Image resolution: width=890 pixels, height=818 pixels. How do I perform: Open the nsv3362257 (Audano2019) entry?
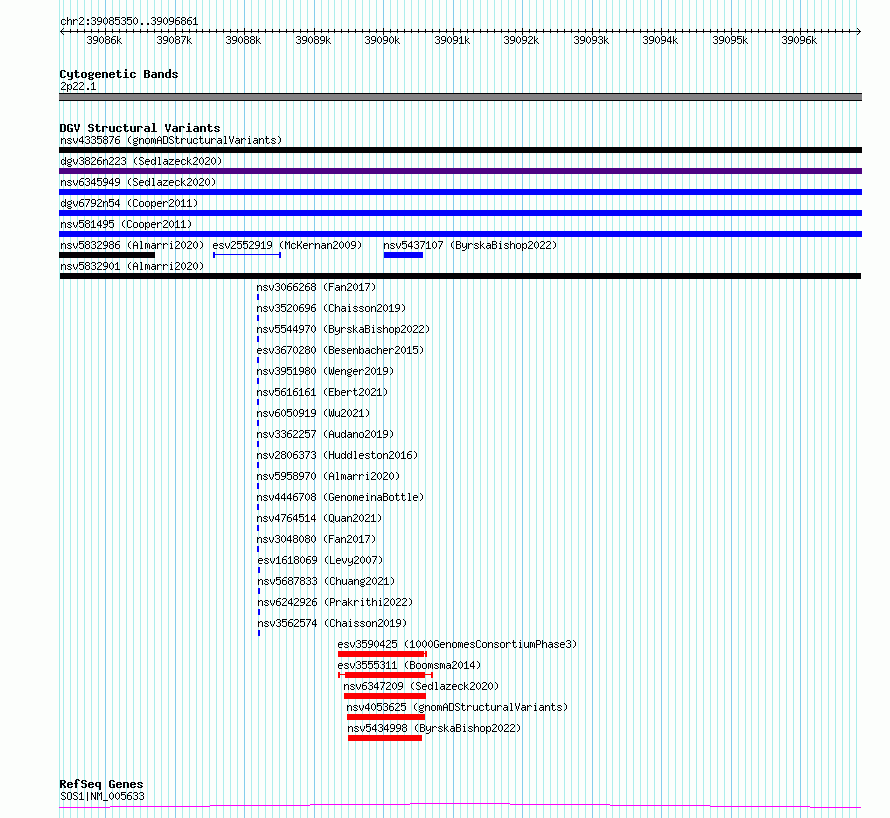[325, 434]
